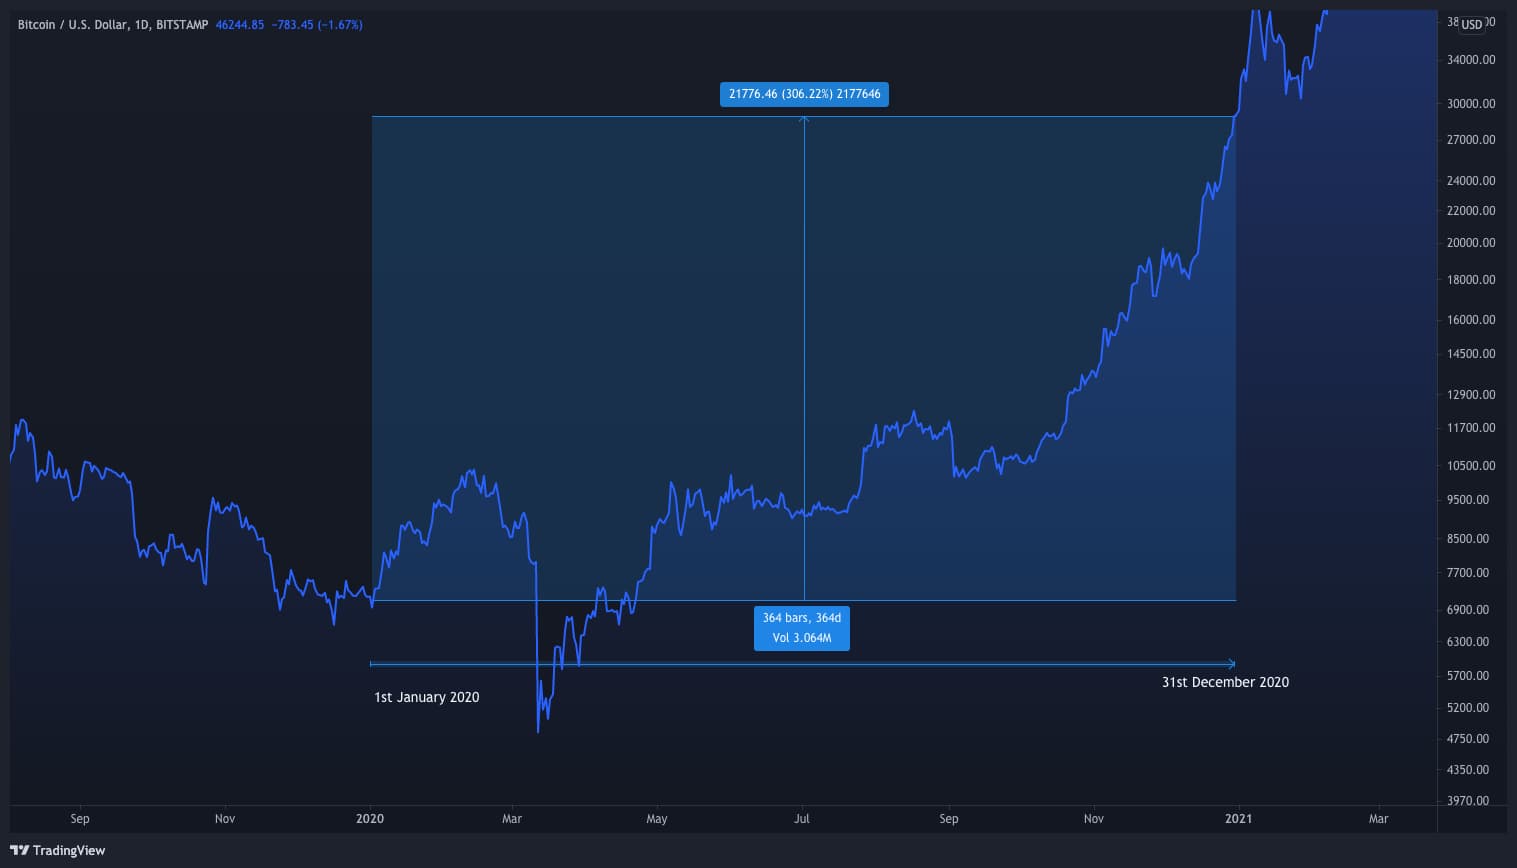Click the 2020 label on time axis
Viewport: 1517px width, 868px height.
point(370,819)
